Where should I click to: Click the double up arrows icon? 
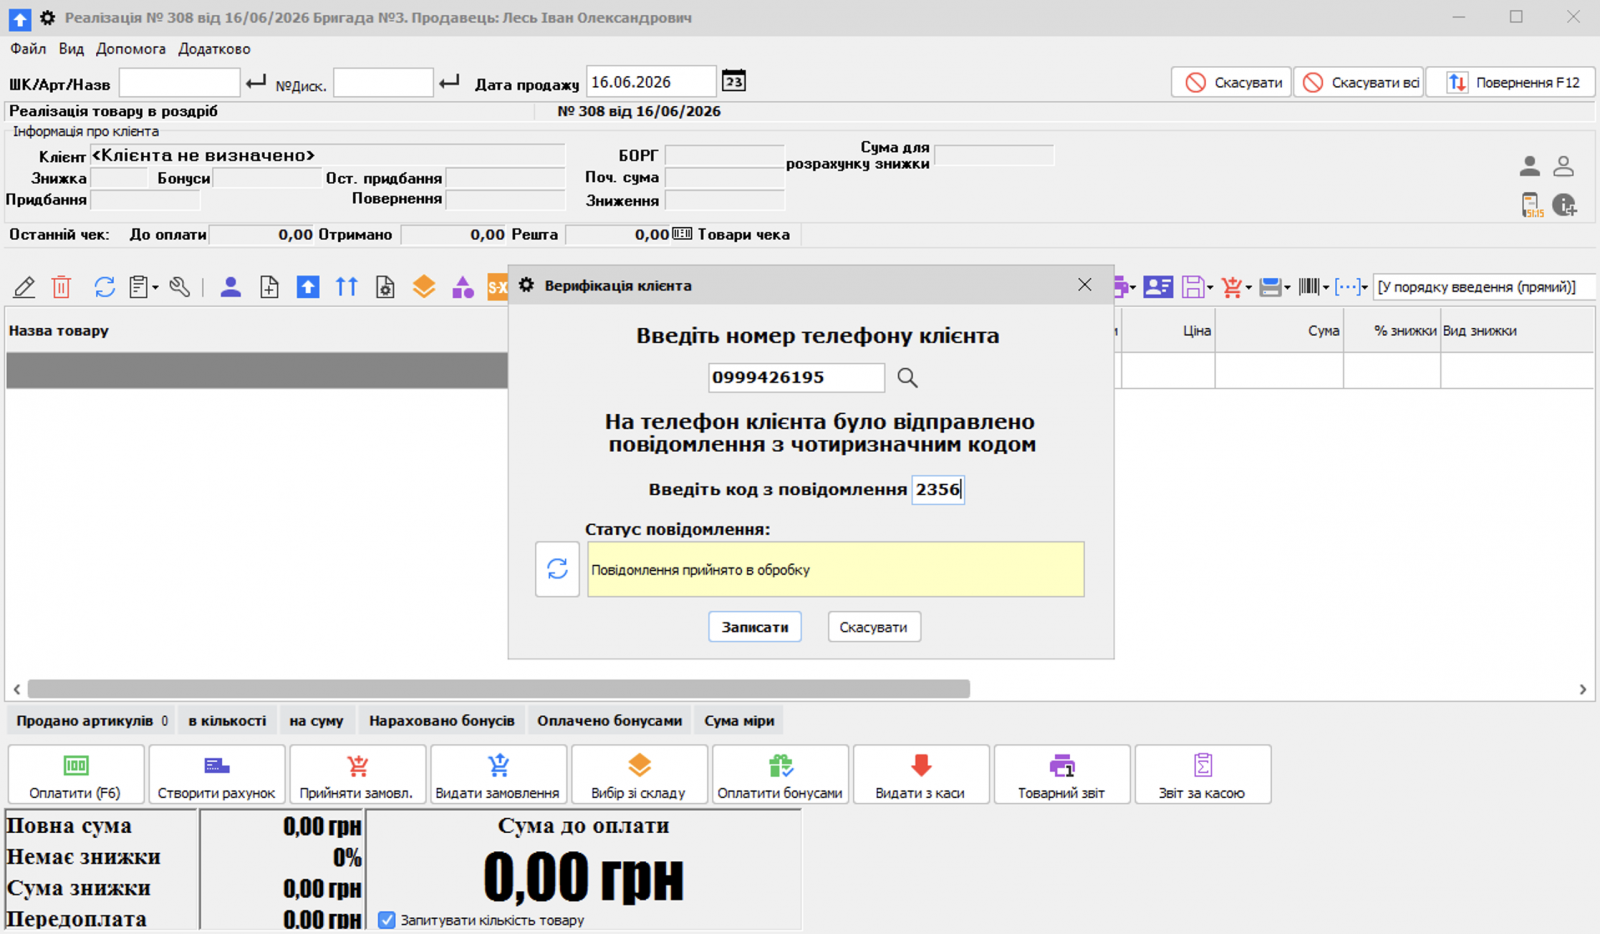click(x=346, y=288)
